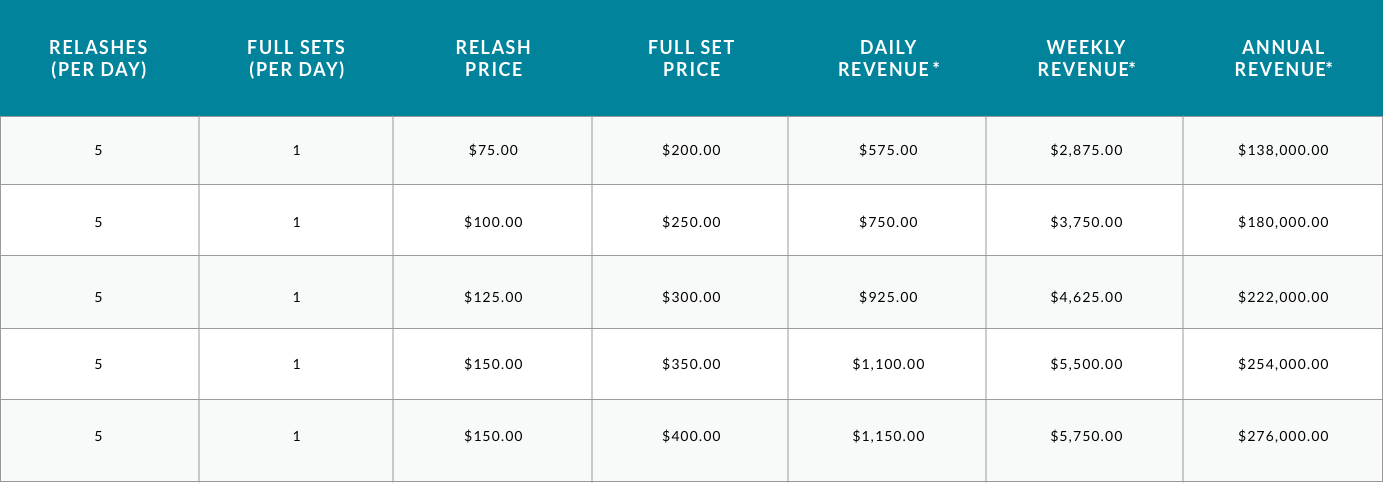1383x483 pixels.
Task: Click the Relashes (Per Day) column header
Action: [98, 58]
